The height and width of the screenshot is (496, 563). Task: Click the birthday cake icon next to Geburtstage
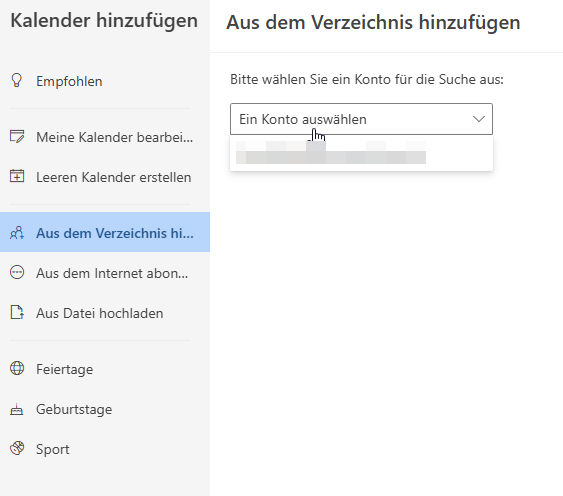click(x=17, y=409)
